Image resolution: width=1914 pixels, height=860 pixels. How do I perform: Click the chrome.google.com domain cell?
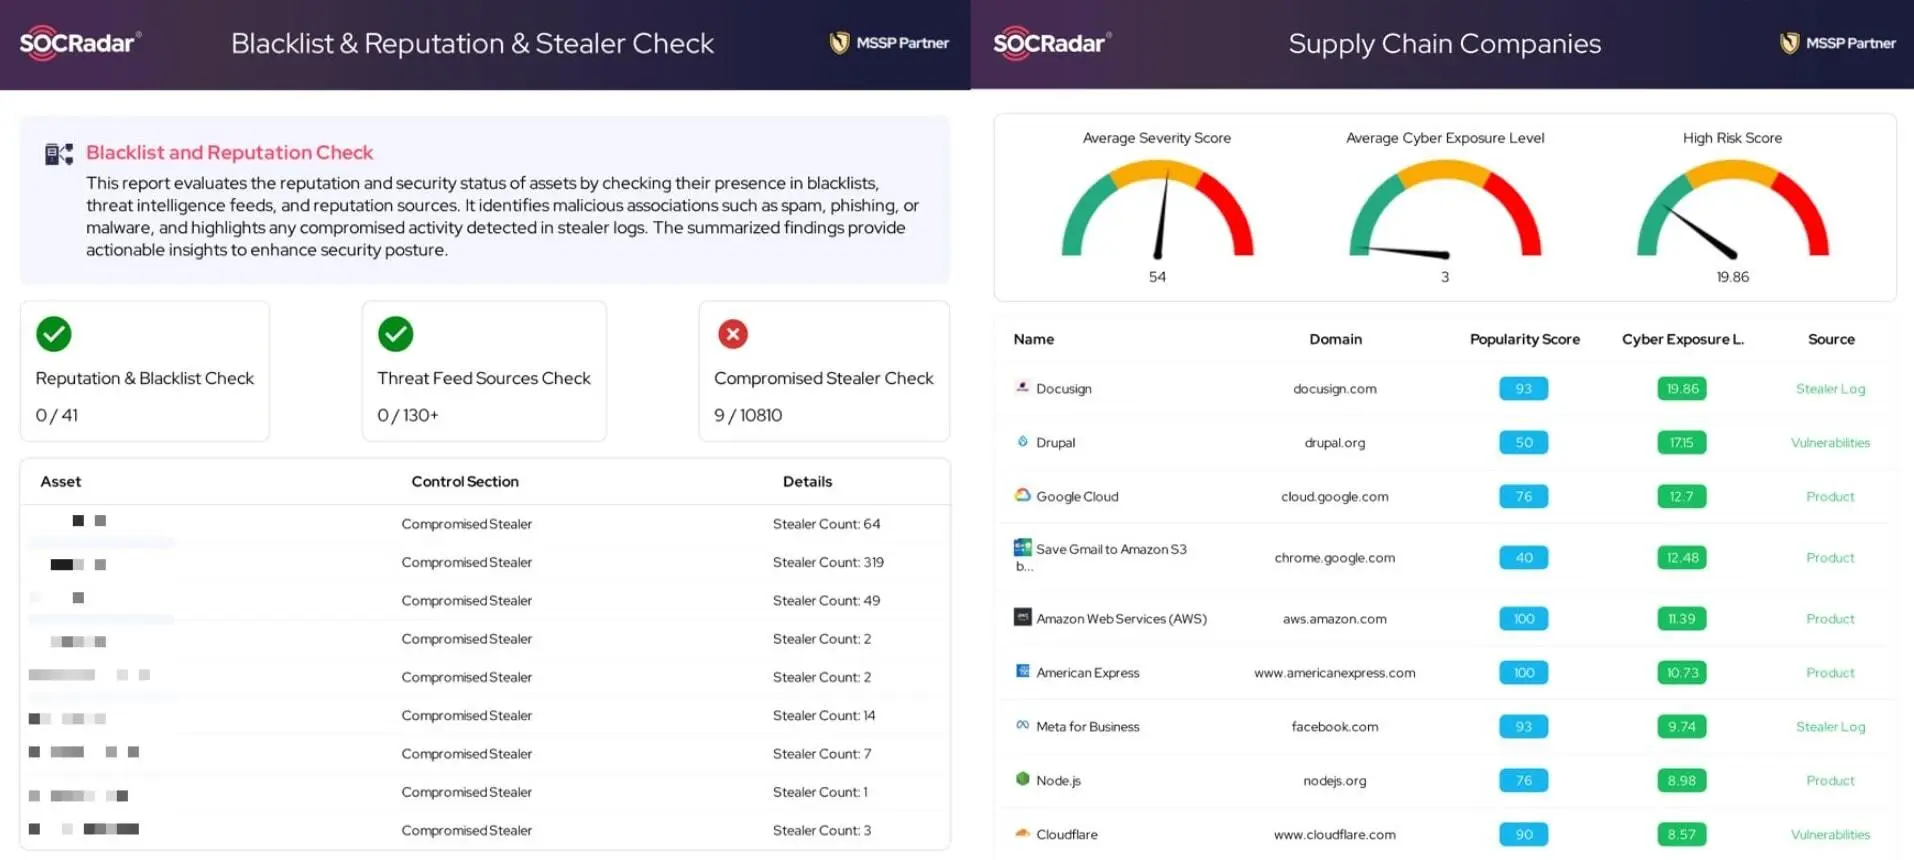tap(1335, 558)
